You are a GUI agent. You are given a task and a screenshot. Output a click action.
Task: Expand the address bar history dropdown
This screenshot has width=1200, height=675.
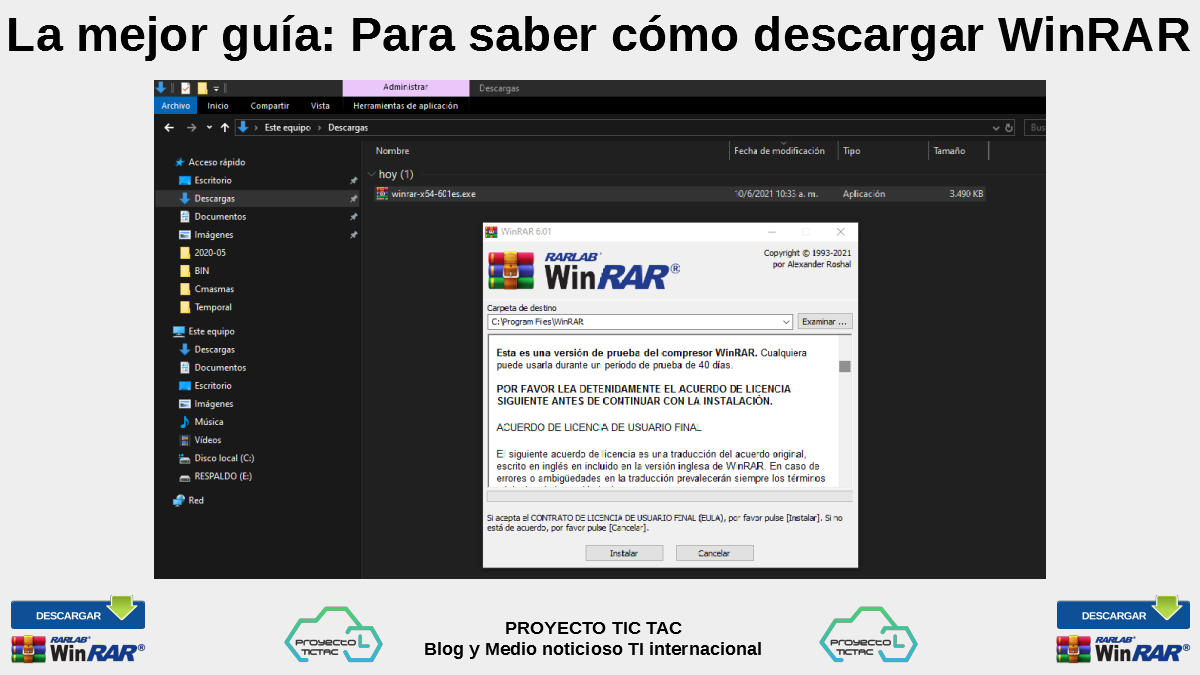(x=995, y=128)
